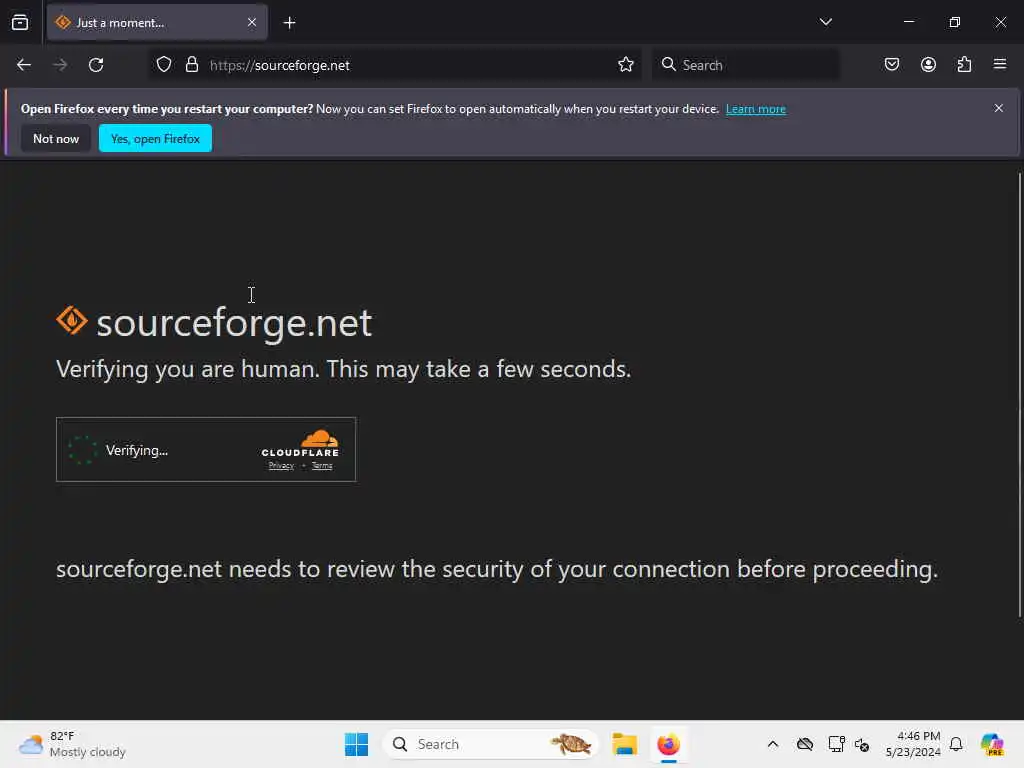
Task: Launch Copilot preview icon
Action: pos(992,744)
